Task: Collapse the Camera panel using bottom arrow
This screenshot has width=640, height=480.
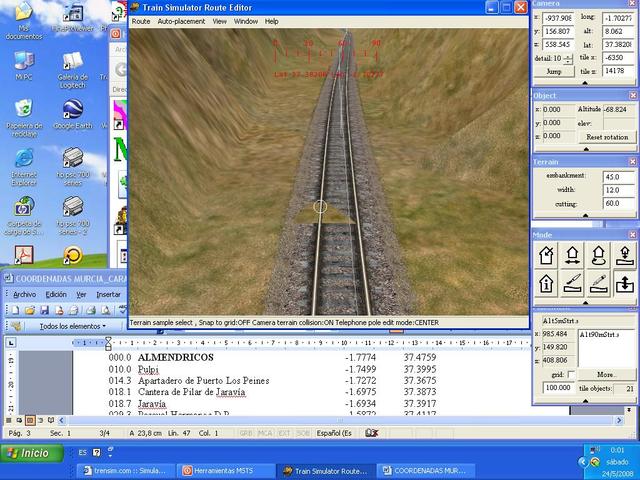Action: click(583, 82)
